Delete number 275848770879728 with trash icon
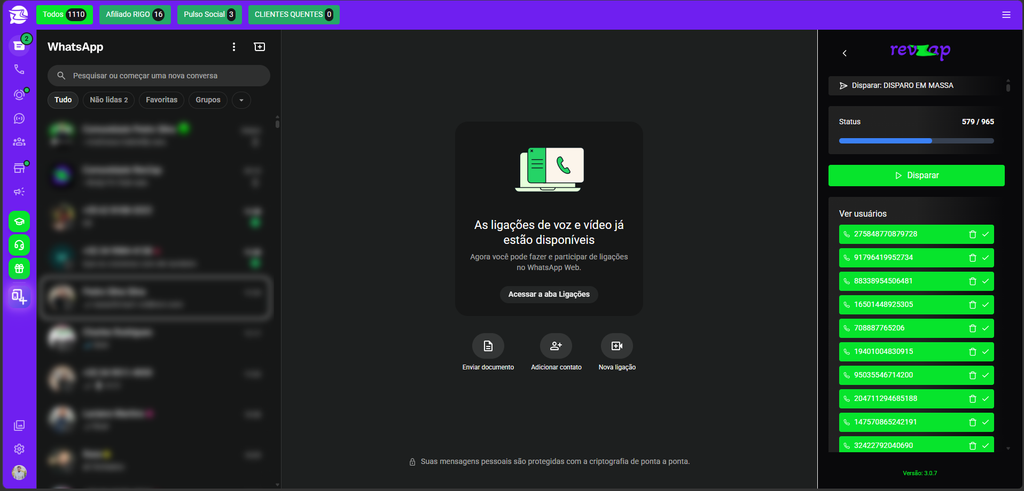Image resolution: width=1024 pixels, height=491 pixels. tap(972, 234)
